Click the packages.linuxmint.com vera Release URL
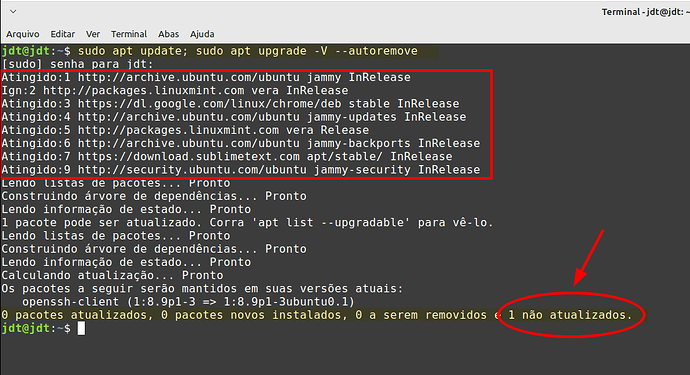The image size is (690, 375). click(x=178, y=130)
